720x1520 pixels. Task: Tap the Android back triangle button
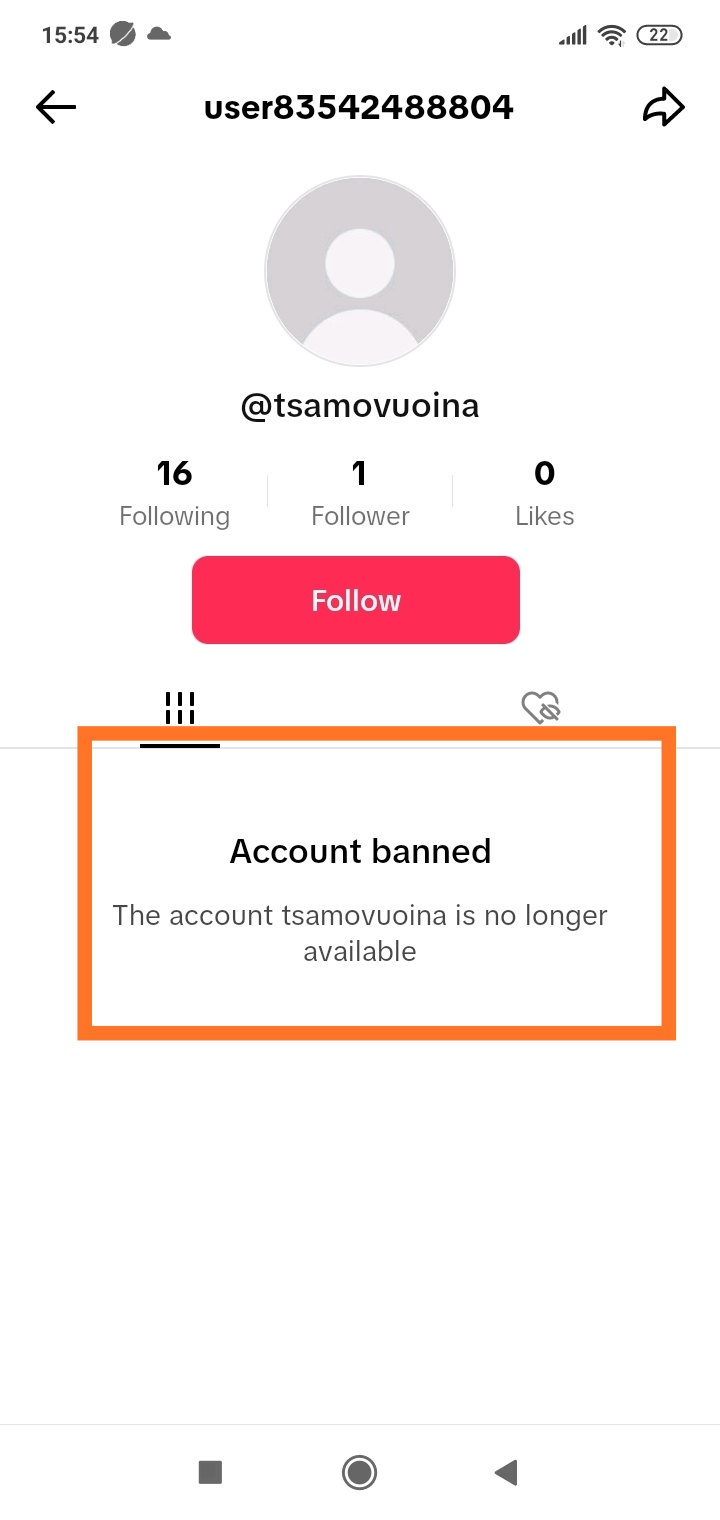tap(506, 1472)
